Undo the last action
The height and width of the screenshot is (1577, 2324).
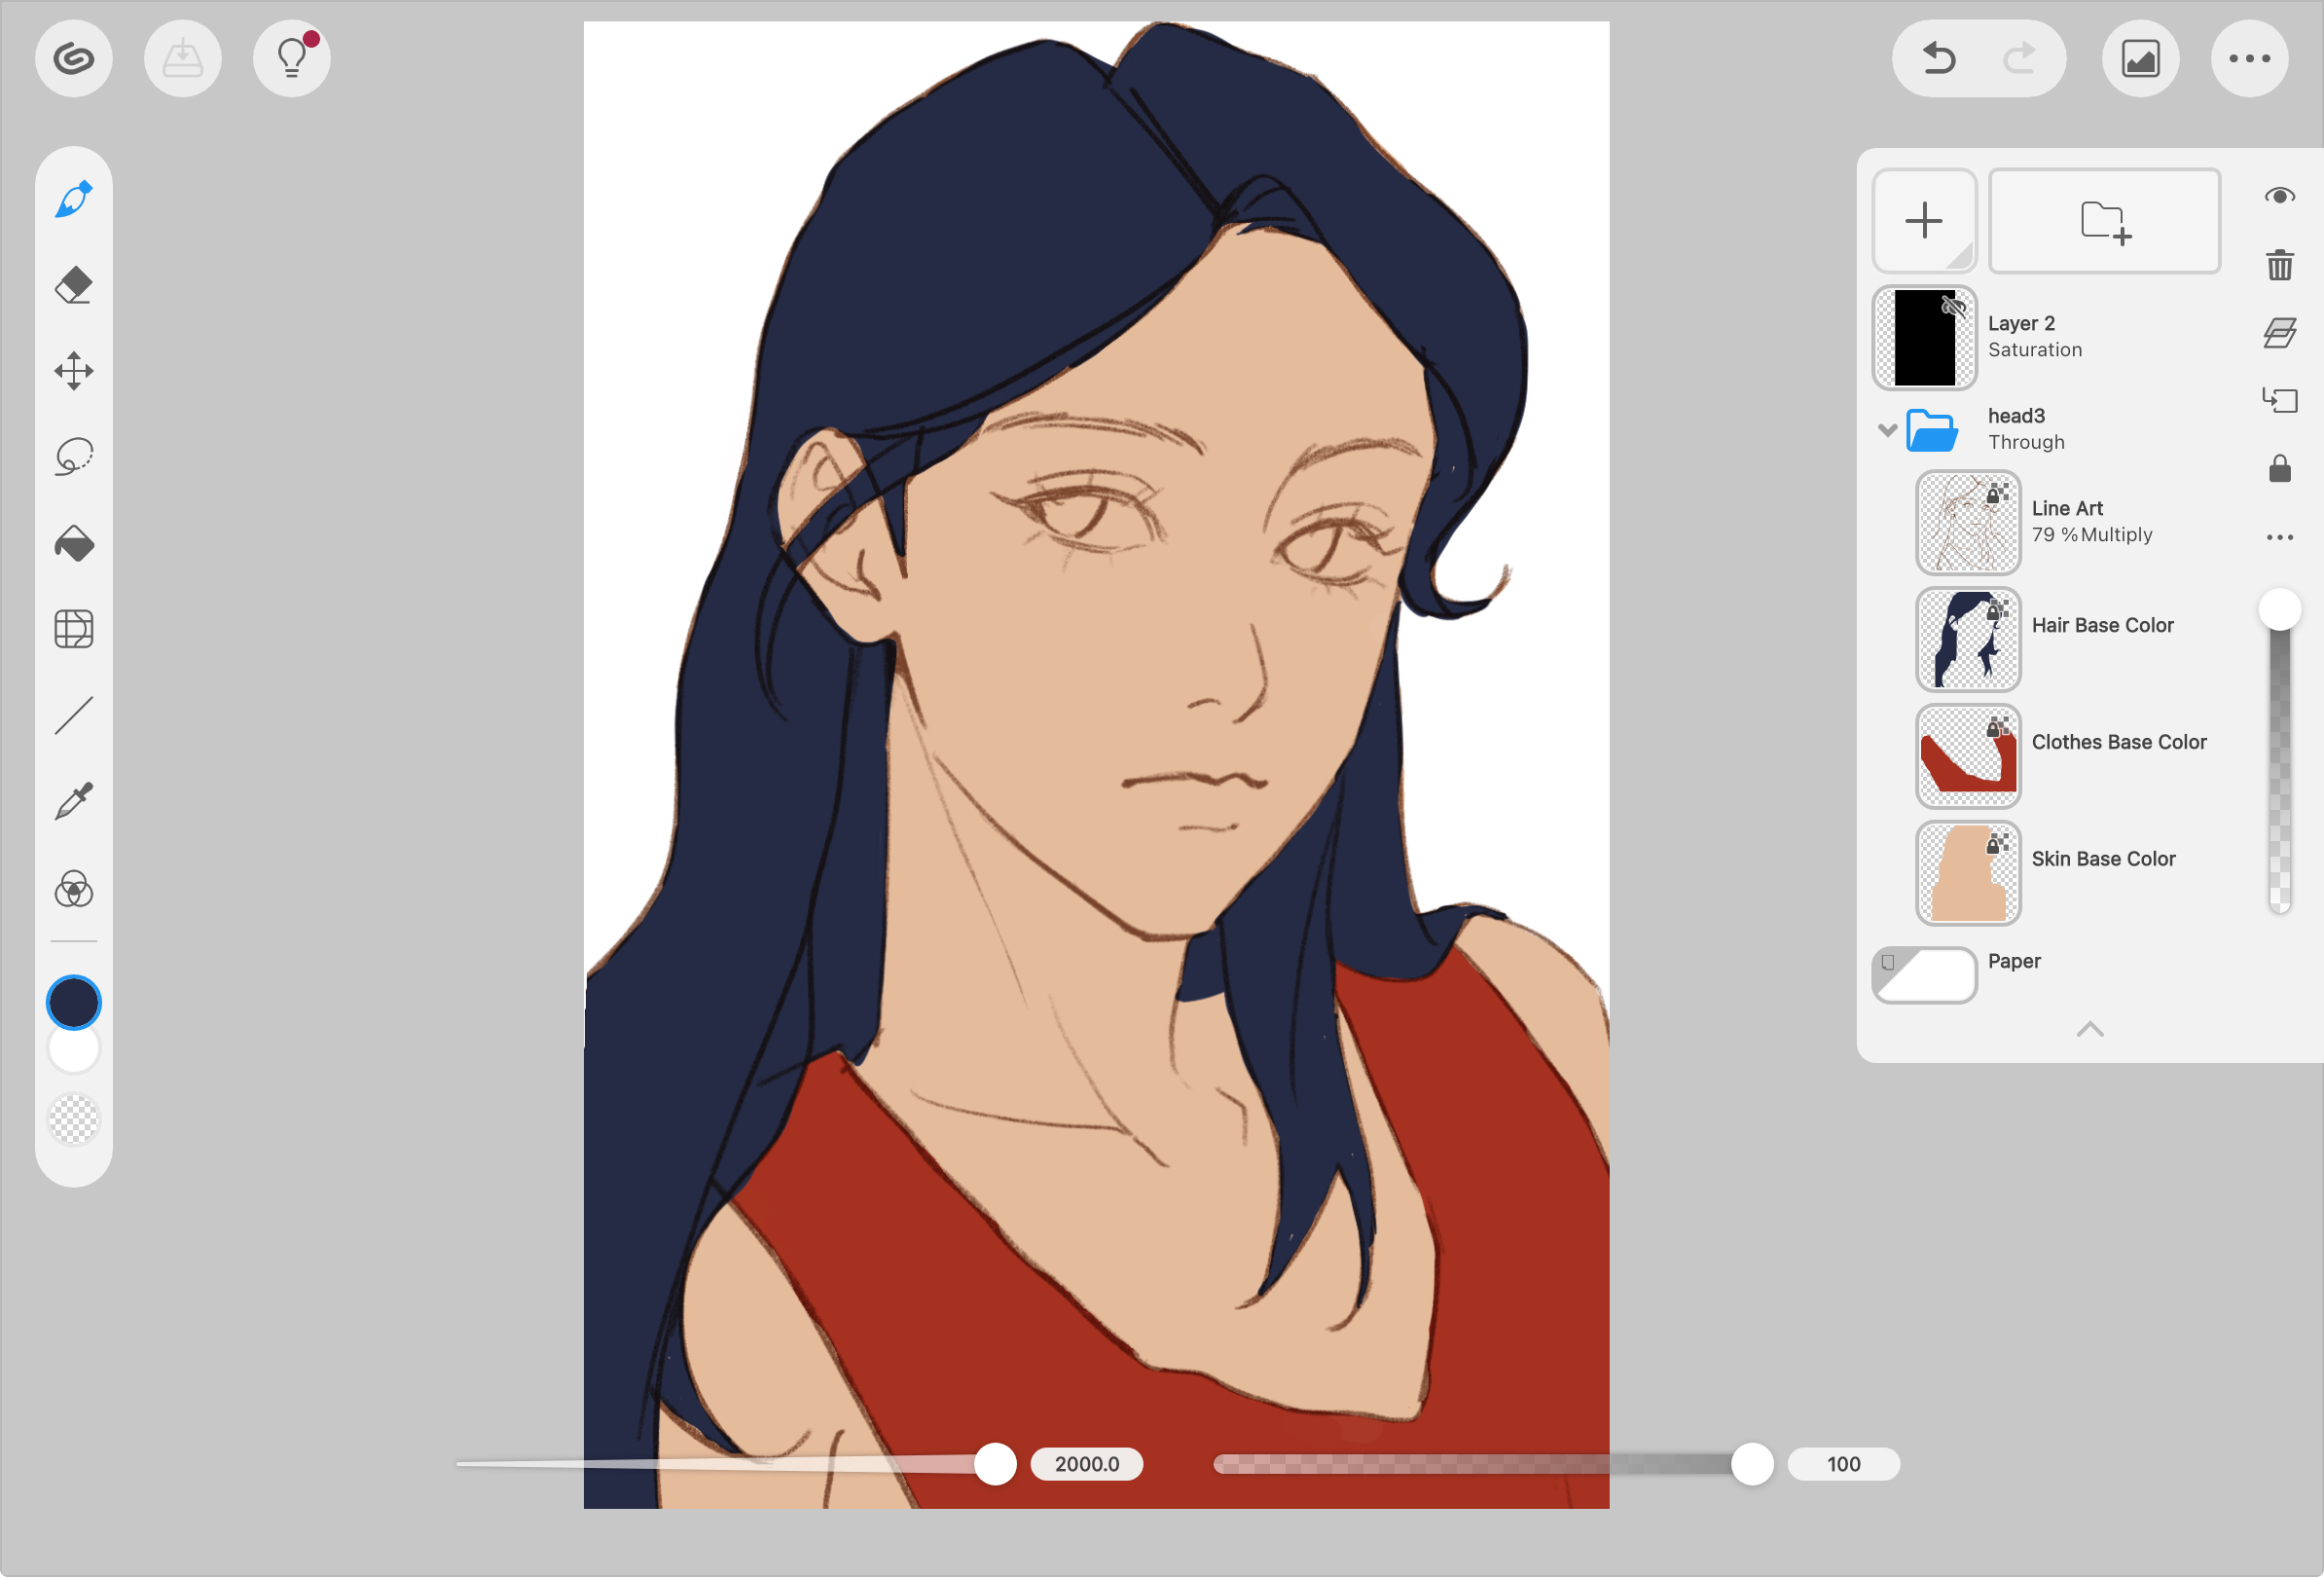click(x=1937, y=58)
